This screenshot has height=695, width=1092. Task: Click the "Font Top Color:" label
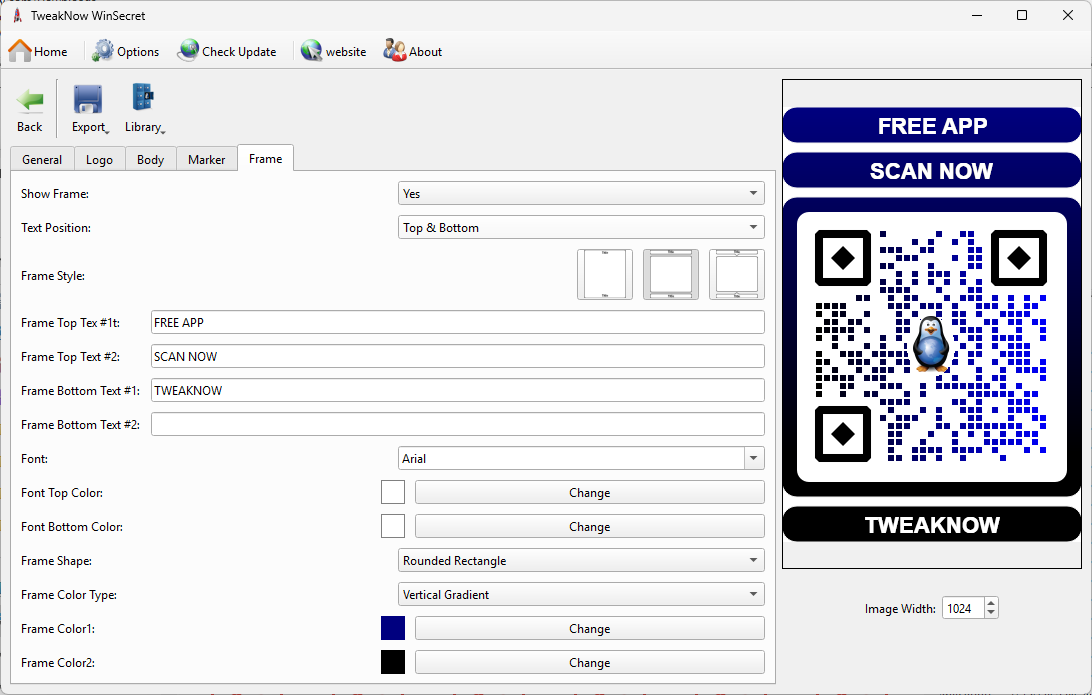coord(62,492)
